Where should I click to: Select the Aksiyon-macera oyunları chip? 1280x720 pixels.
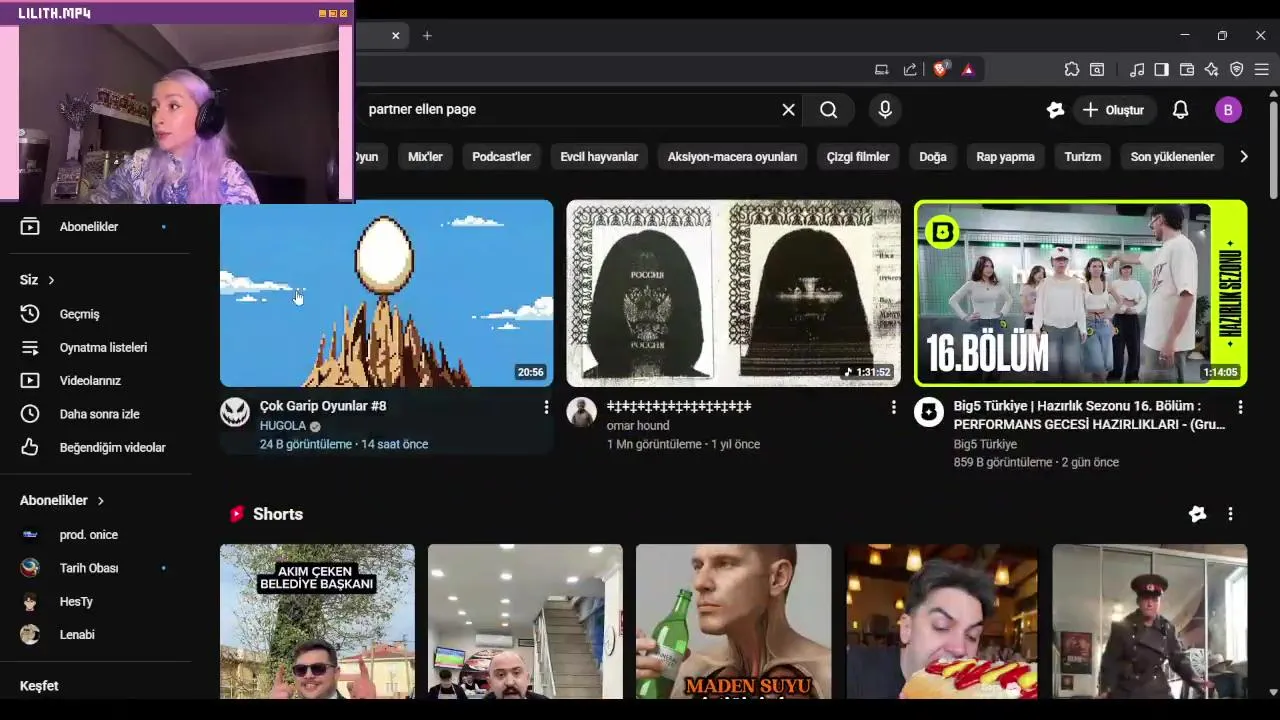point(732,157)
